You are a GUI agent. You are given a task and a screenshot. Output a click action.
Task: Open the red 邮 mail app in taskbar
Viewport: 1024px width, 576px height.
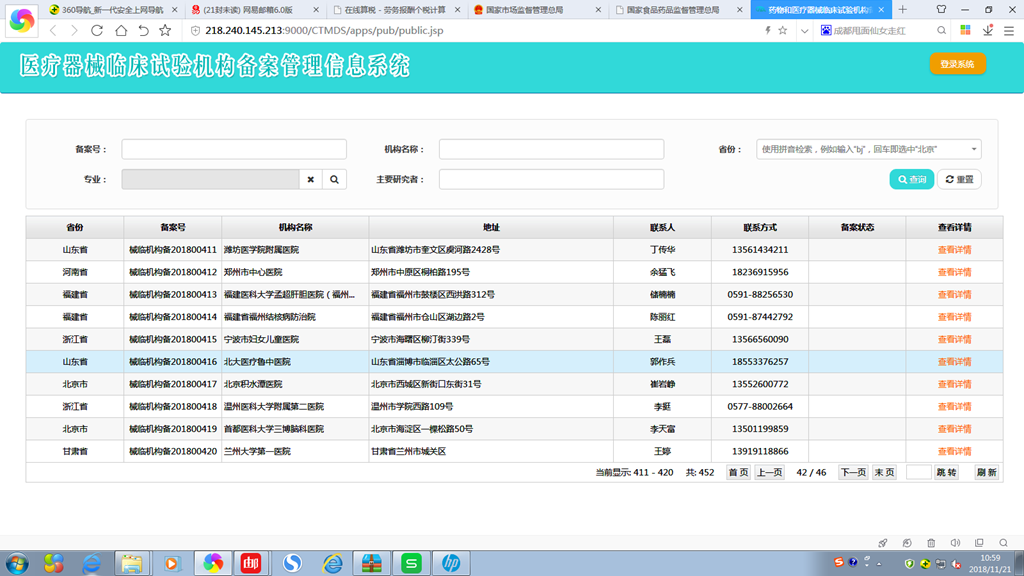point(251,563)
